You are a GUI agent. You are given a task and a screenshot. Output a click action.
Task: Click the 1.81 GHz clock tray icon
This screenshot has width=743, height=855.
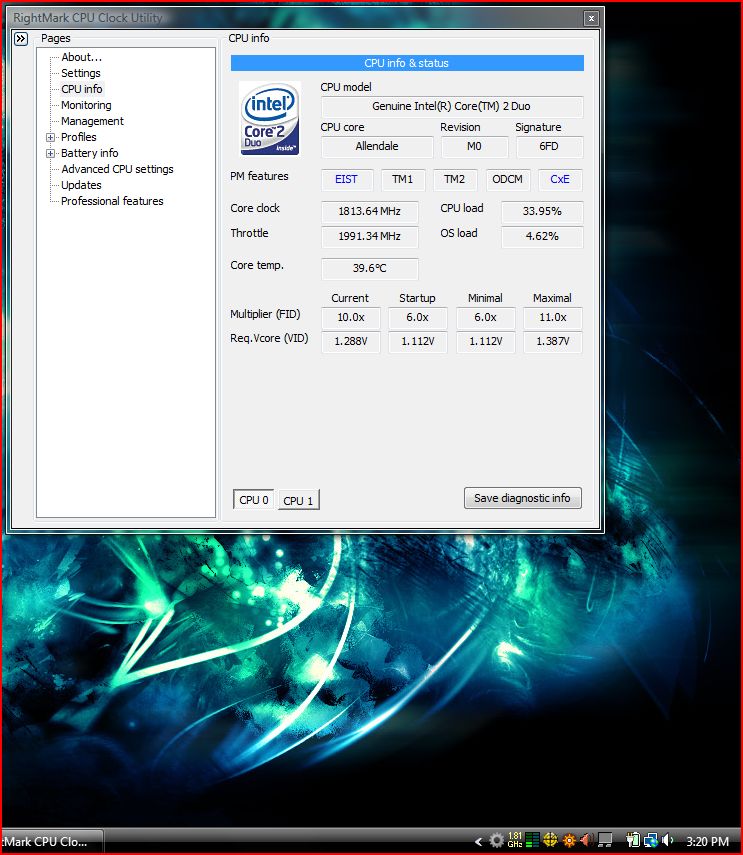coord(515,840)
